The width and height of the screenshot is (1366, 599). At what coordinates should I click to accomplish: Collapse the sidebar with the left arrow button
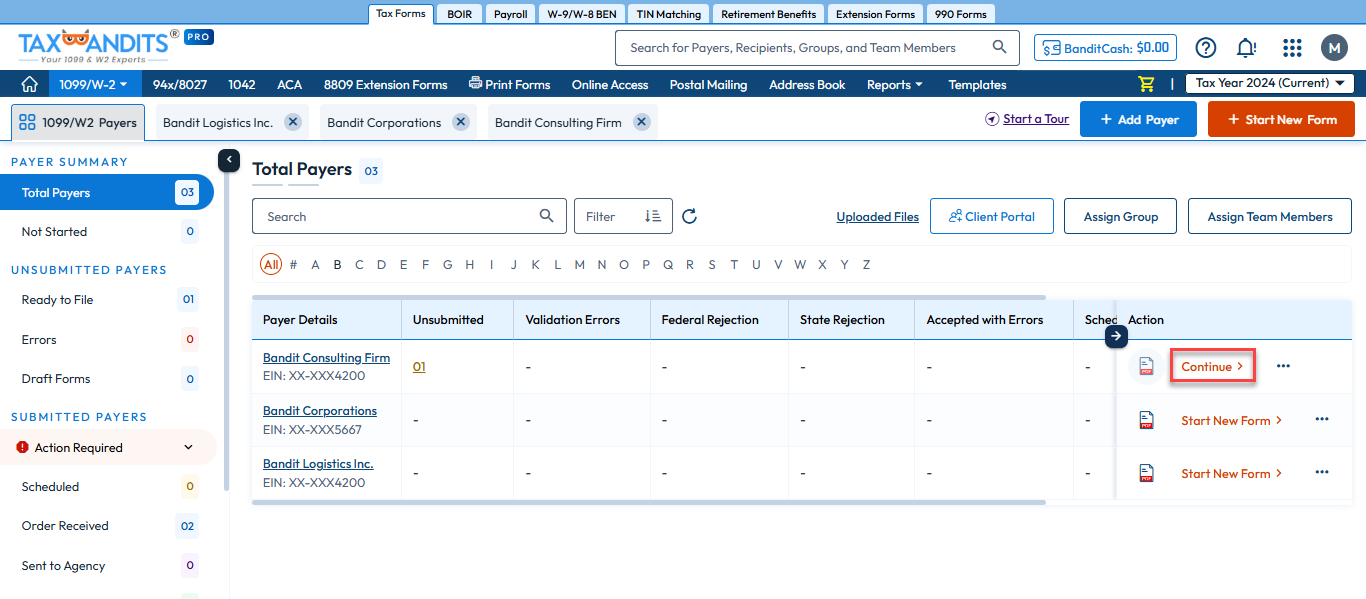click(x=229, y=159)
